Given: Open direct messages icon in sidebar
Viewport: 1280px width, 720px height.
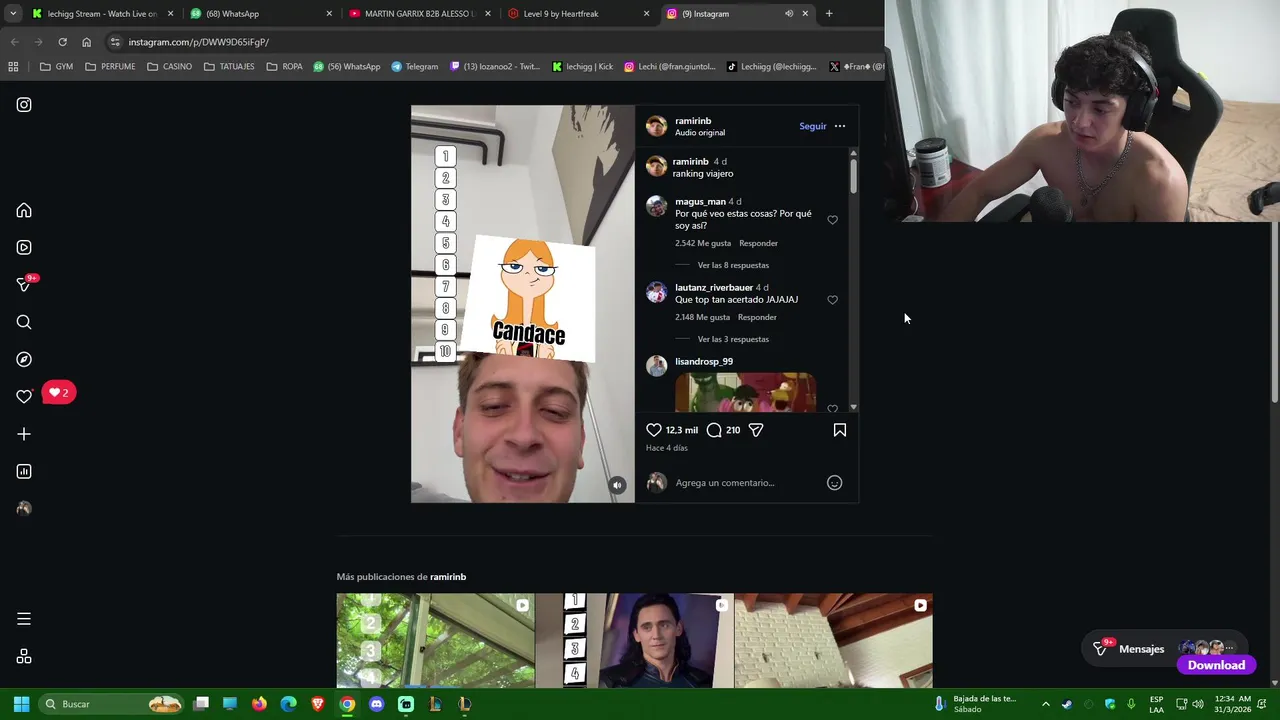Looking at the screenshot, I should click(24, 285).
